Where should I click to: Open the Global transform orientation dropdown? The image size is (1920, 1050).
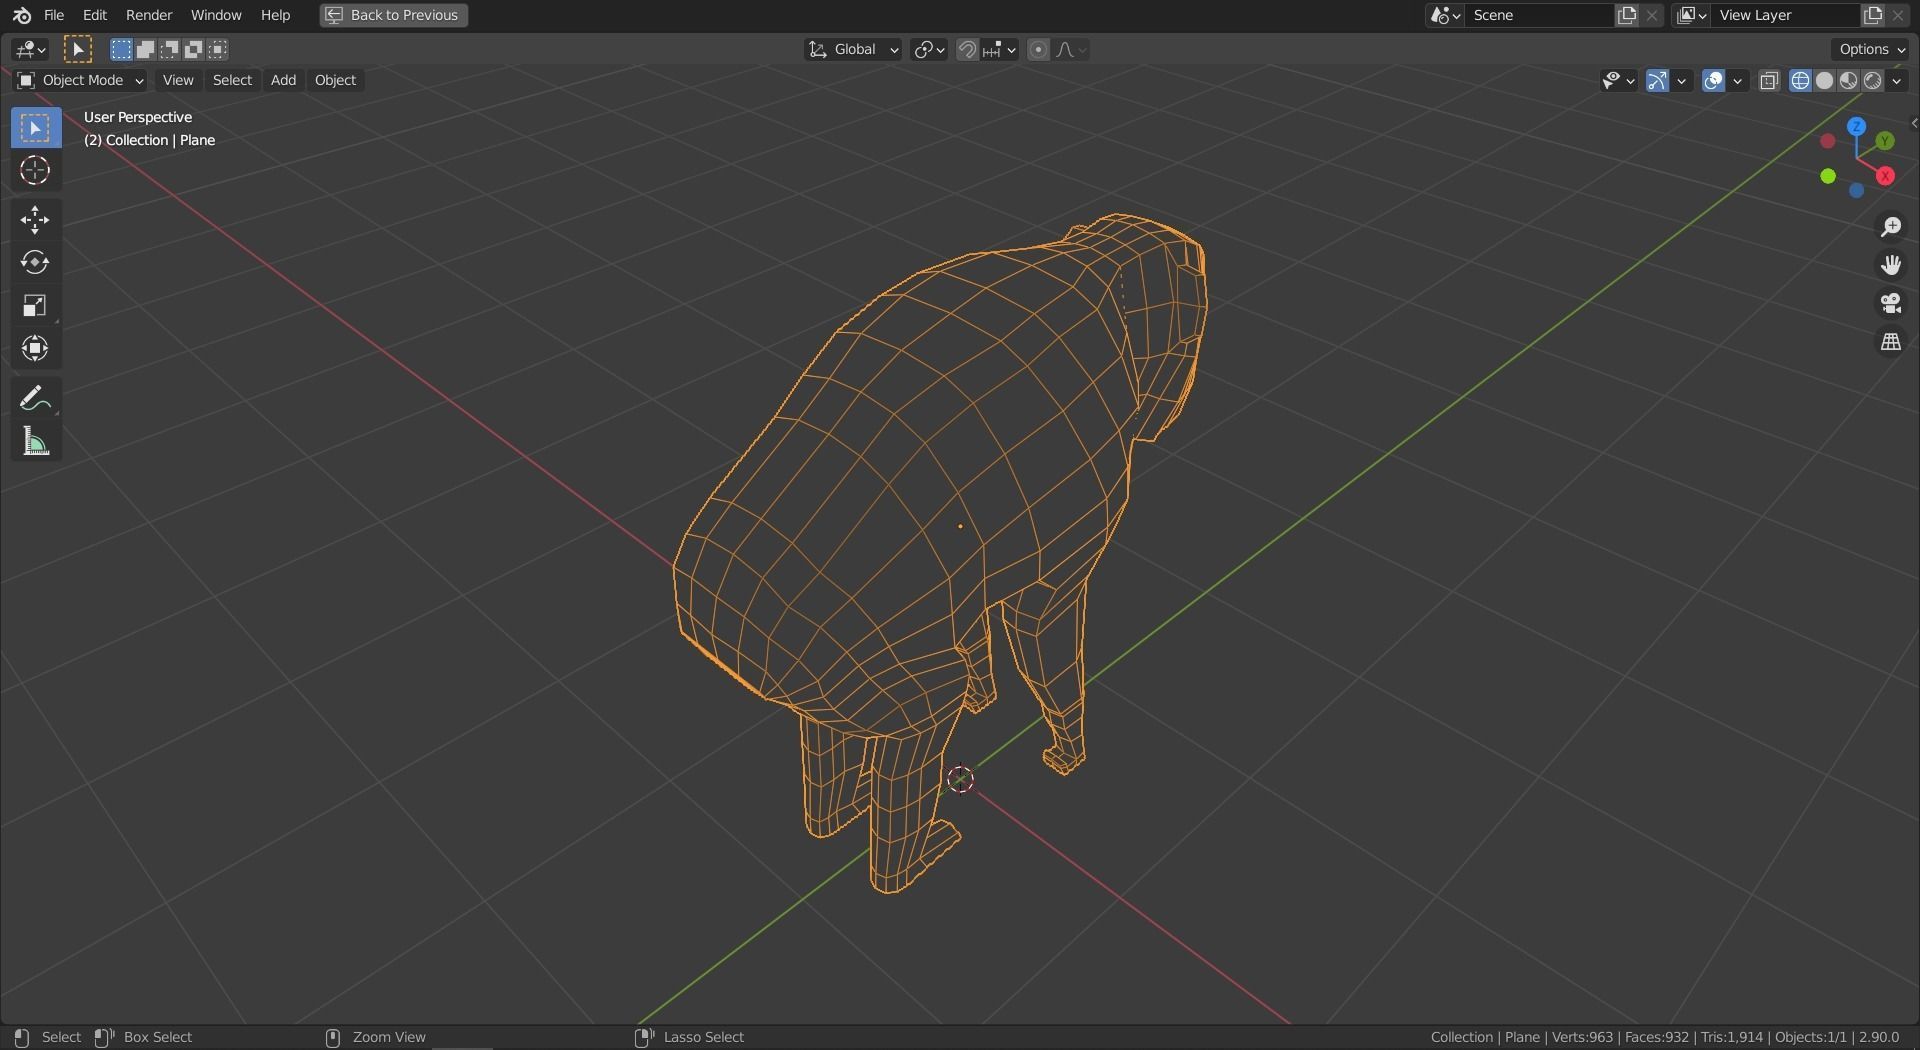click(x=853, y=49)
